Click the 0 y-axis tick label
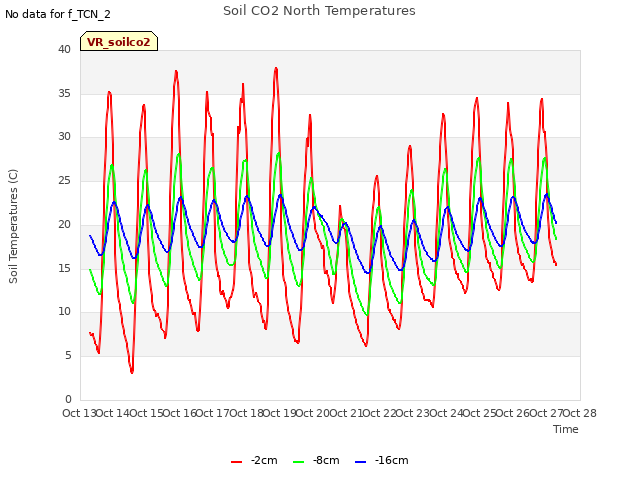Screen dimensions: 640x480 [x=68, y=399]
